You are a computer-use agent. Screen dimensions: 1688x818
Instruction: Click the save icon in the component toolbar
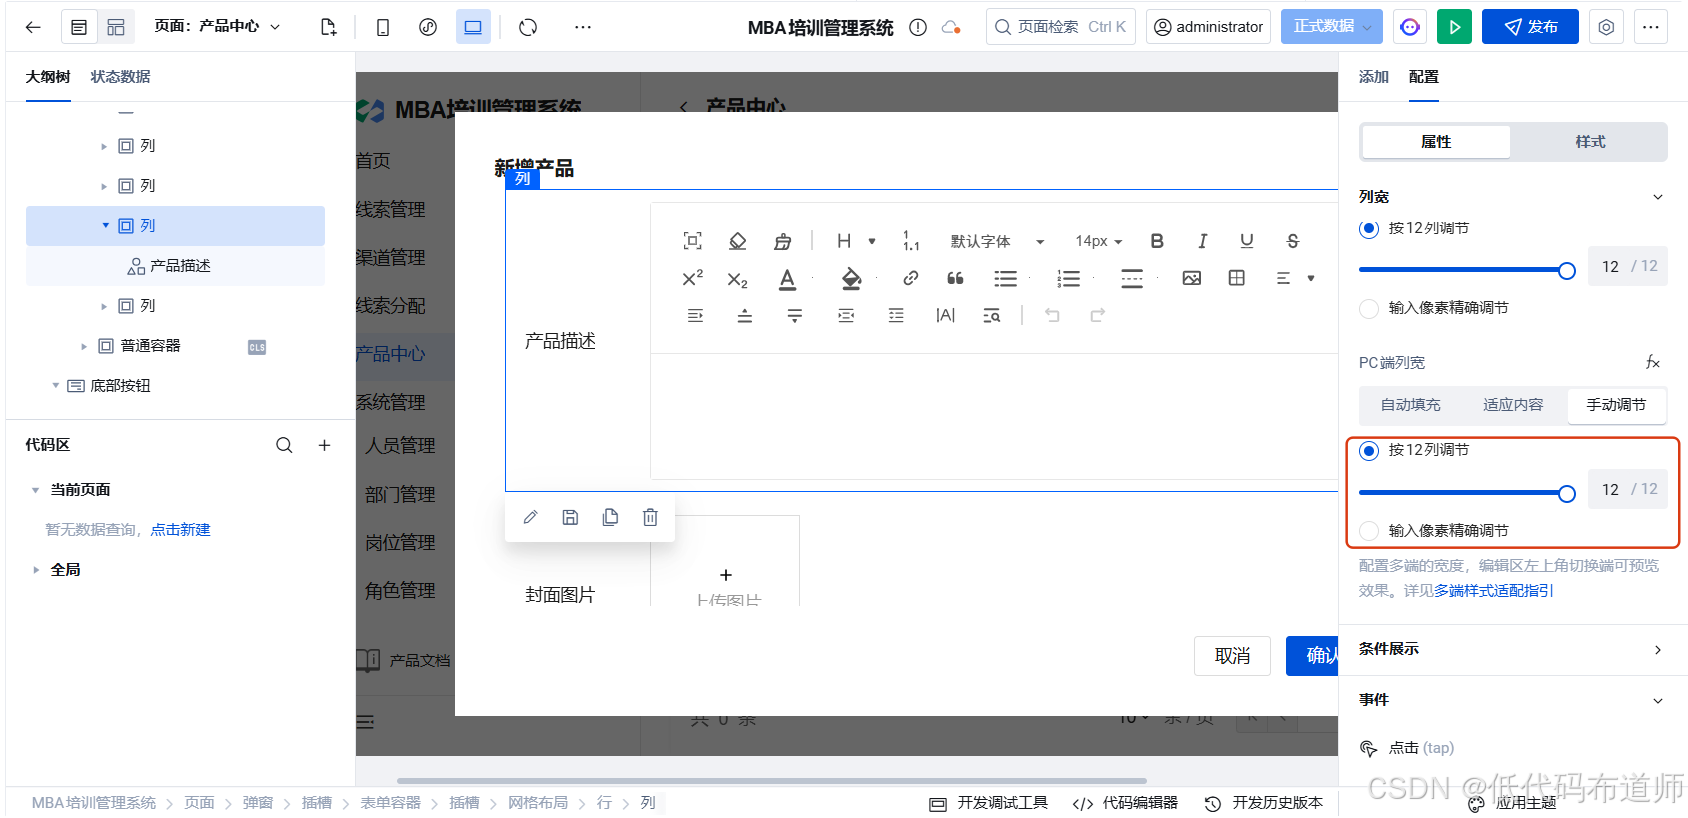pyautogui.click(x=570, y=517)
